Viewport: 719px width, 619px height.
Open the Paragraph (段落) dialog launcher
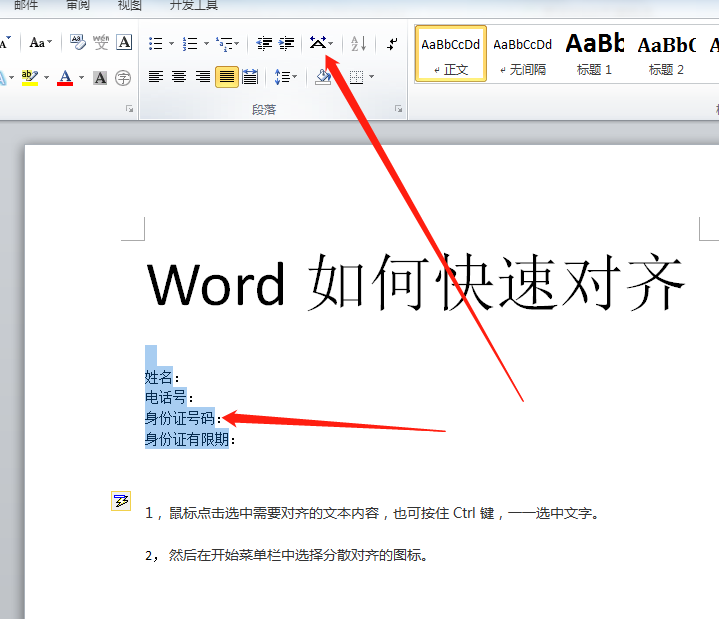point(398,109)
